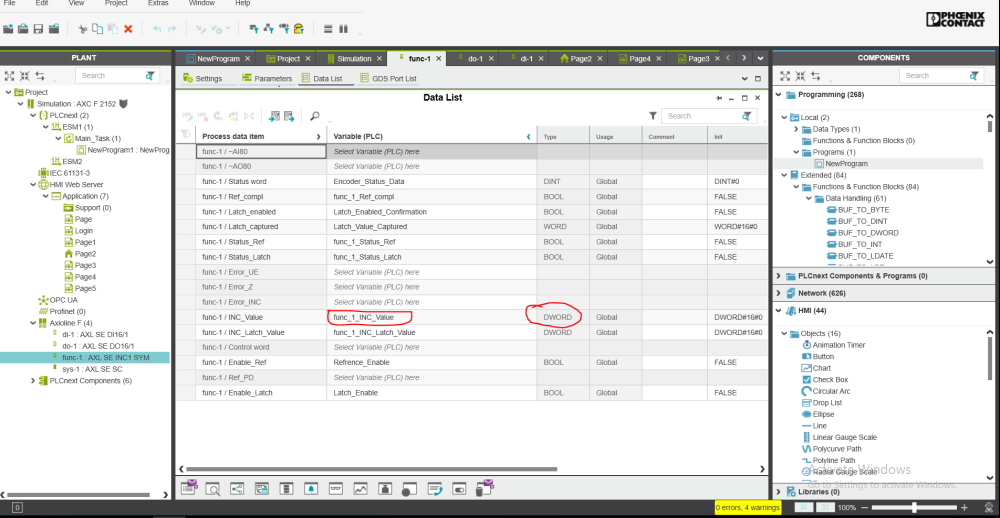Click Expand All icon in Plant panel
Screen dimensions: 1000x518
(x=9, y=76)
